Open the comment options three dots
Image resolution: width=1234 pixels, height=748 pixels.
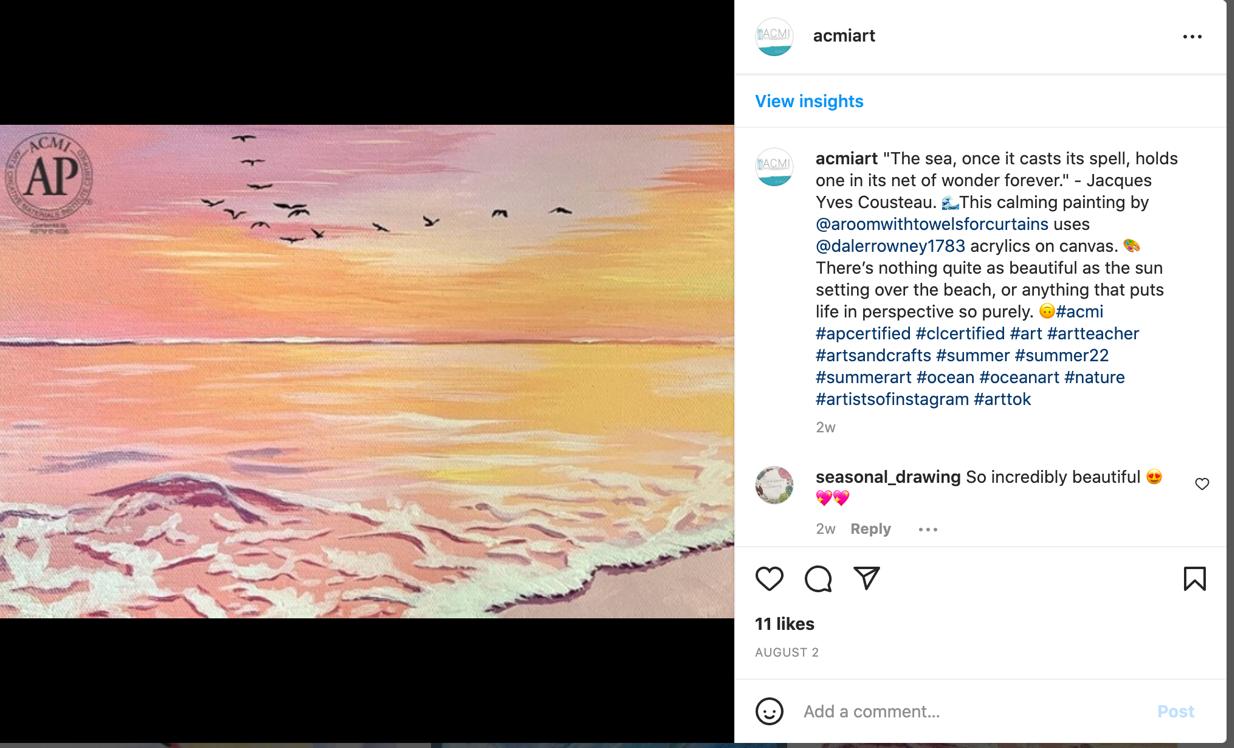click(928, 529)
